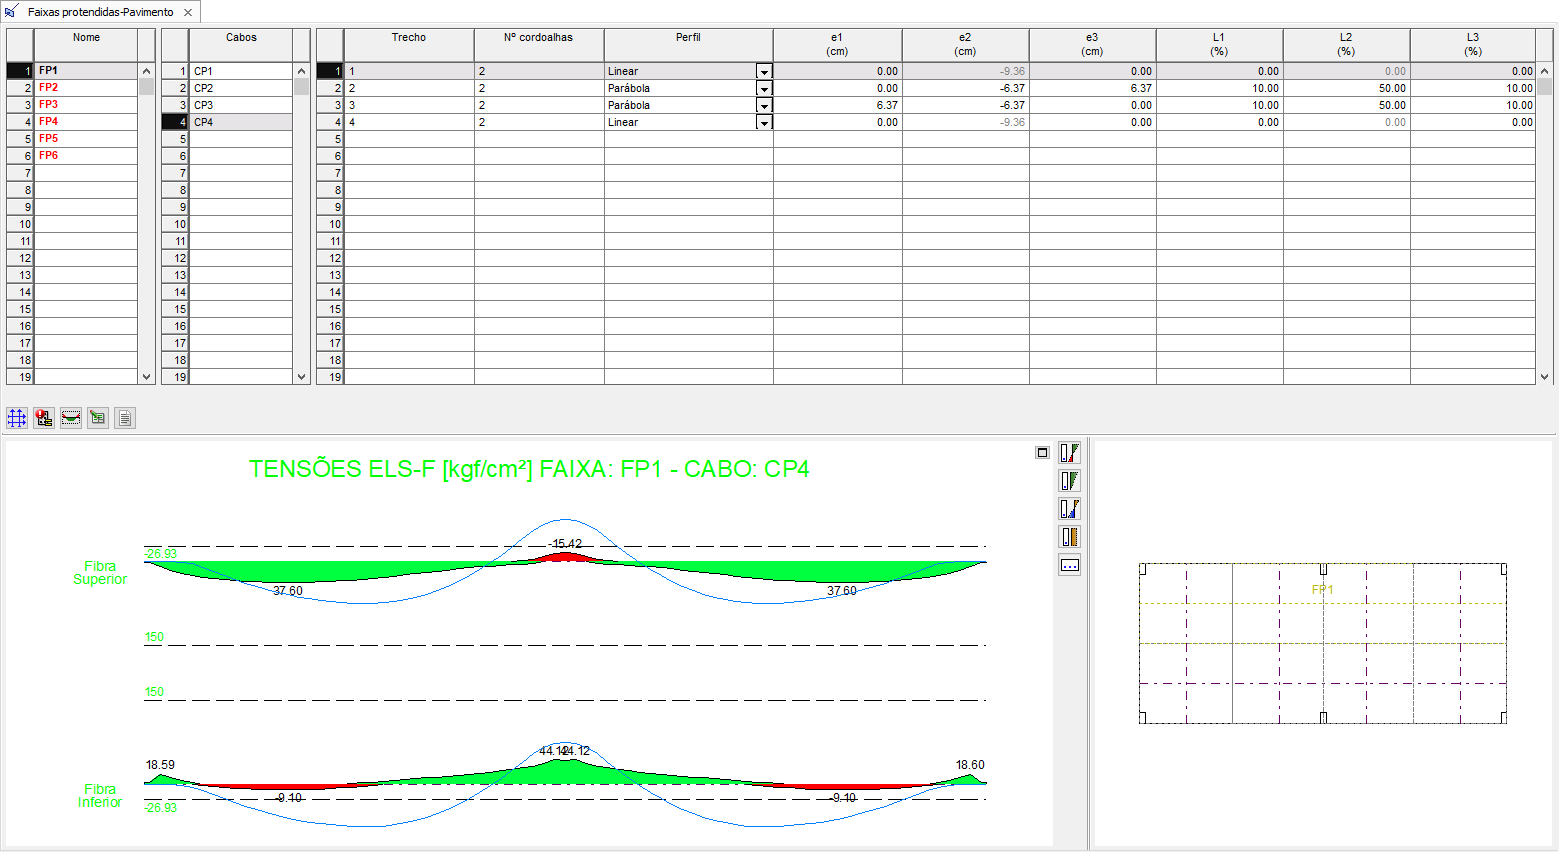Open Perfil dropdown for trecho 2 Parábola
The width and height of the screenshot is (1559, 852).
764,89
